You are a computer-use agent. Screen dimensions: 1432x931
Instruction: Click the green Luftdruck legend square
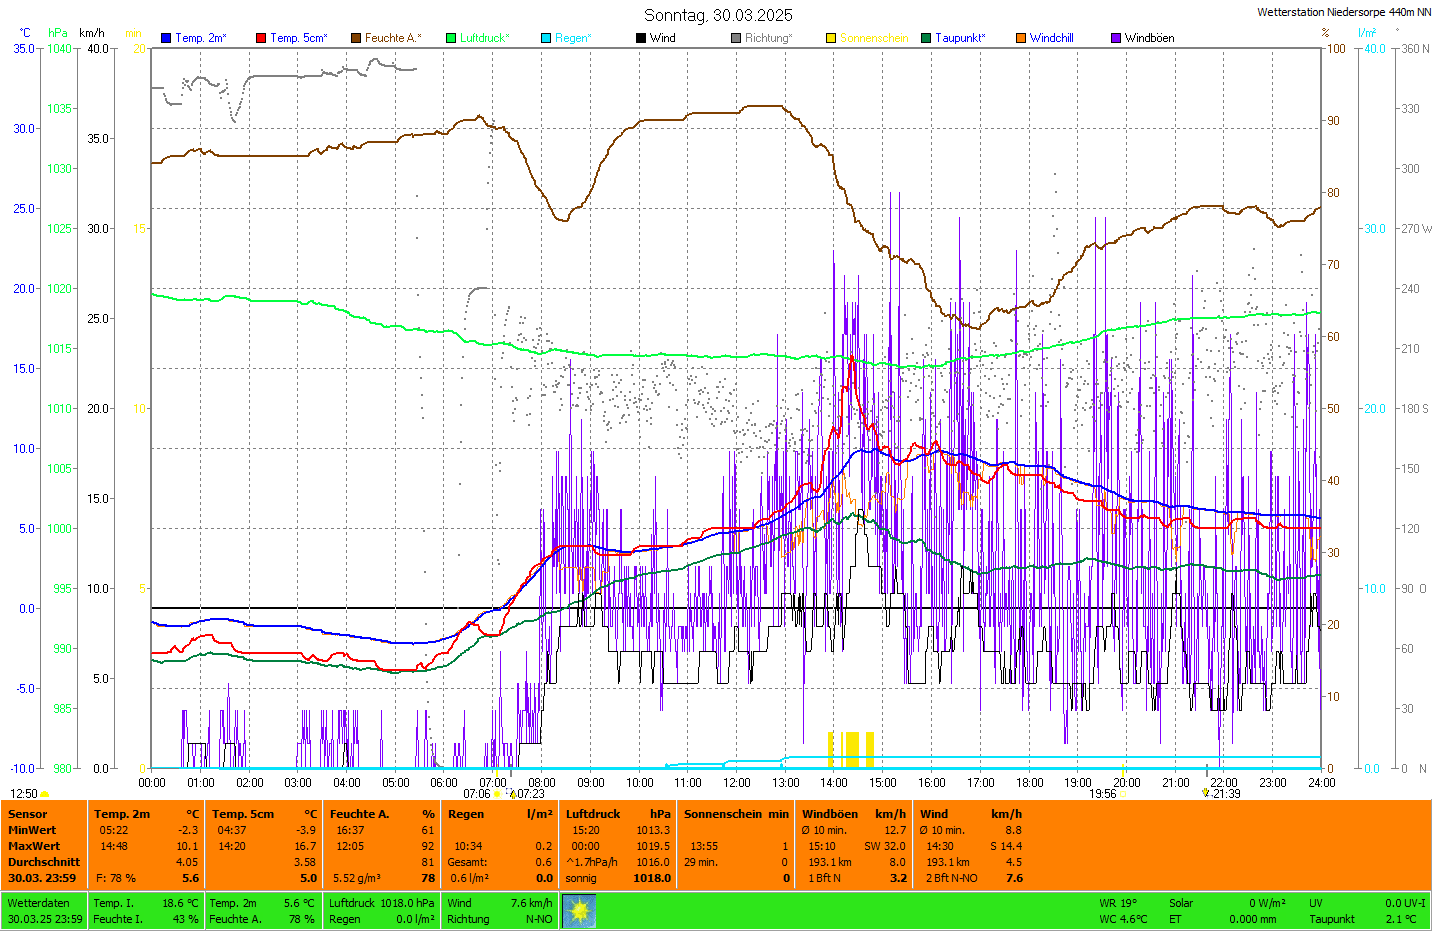[x=451, y=38]
